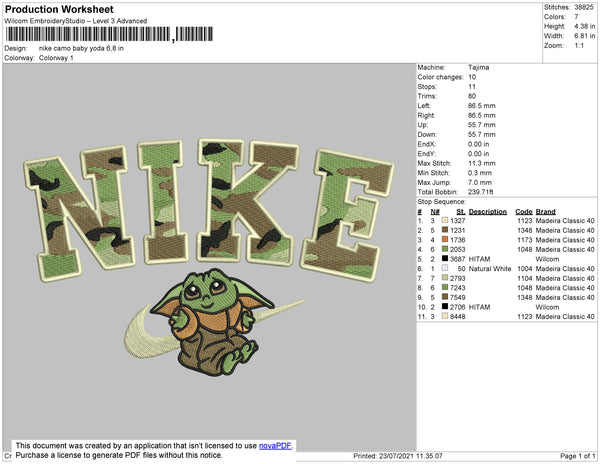The image size is (600, 464).
Task: Click the cream swatch for stop 1 (1327)
Action: tap(445, 221)
